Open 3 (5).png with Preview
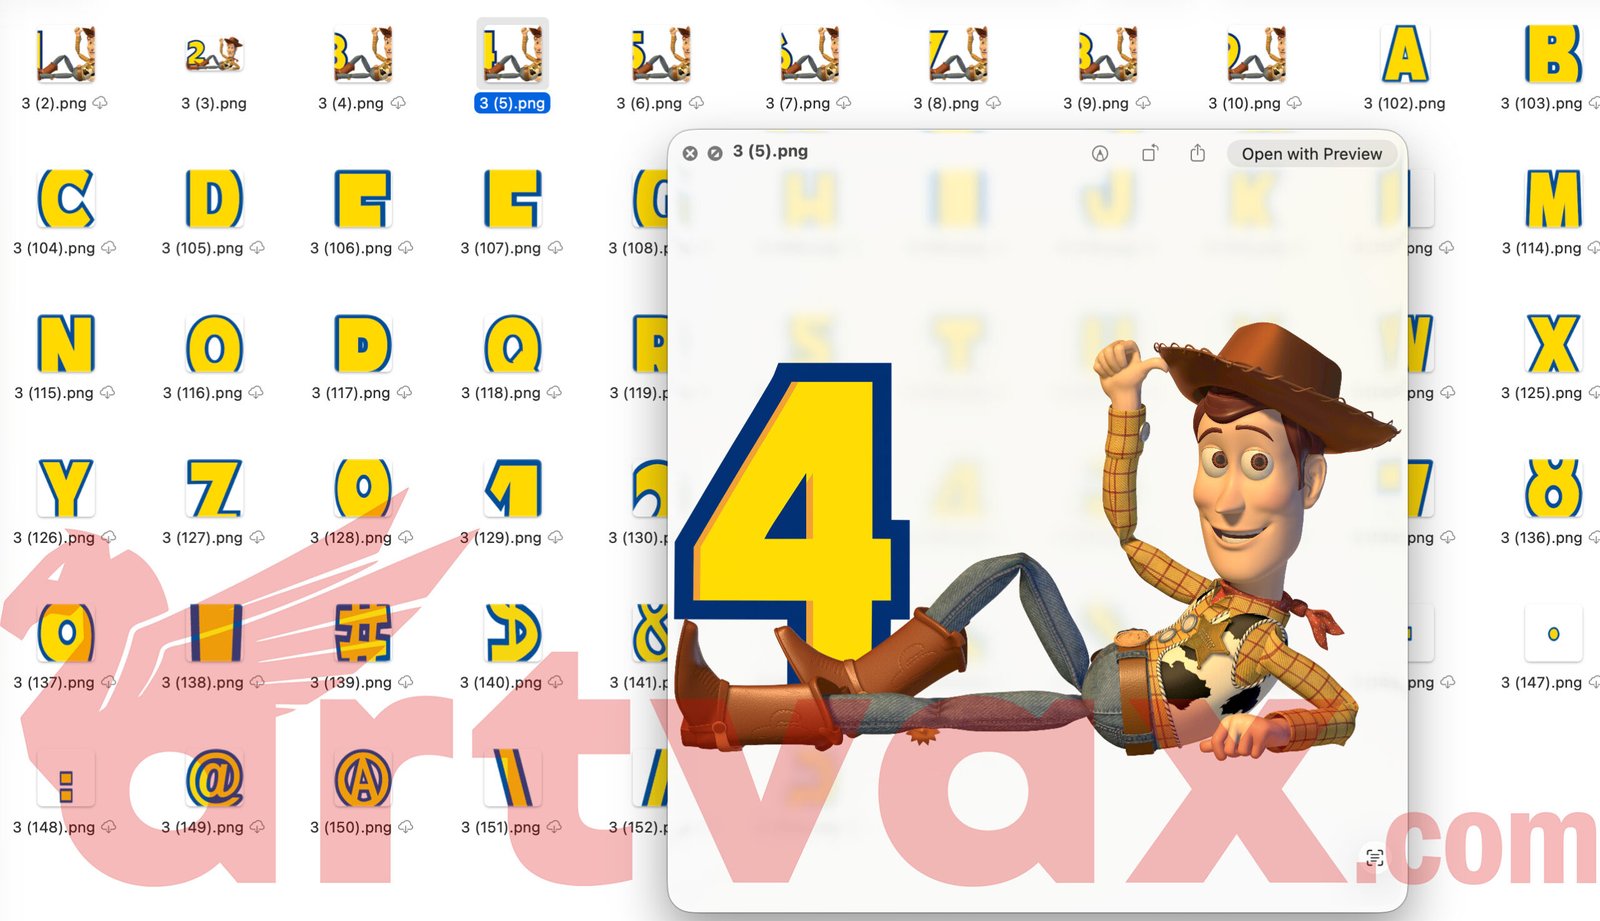Viewport: 1600px width, 921px height. (1311, 153)
